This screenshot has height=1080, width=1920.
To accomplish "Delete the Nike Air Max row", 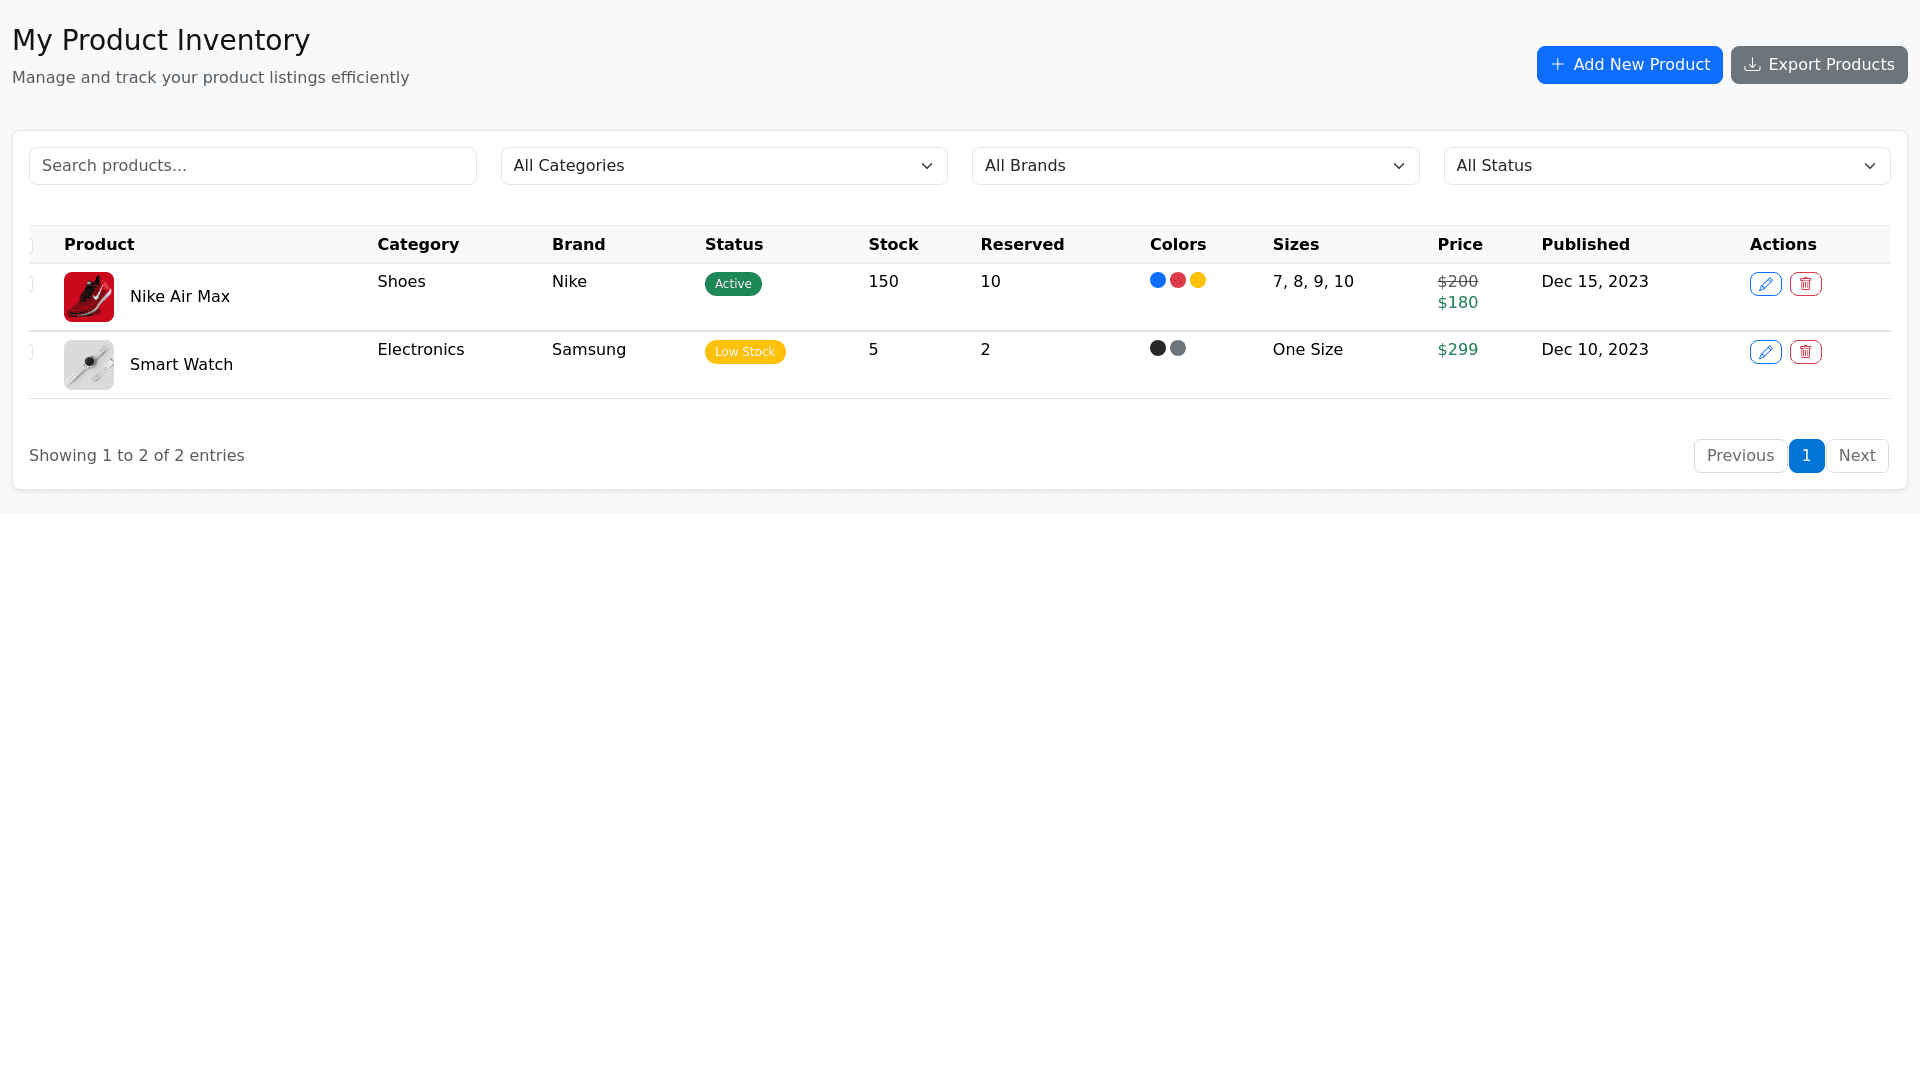I will (1805, 284).
